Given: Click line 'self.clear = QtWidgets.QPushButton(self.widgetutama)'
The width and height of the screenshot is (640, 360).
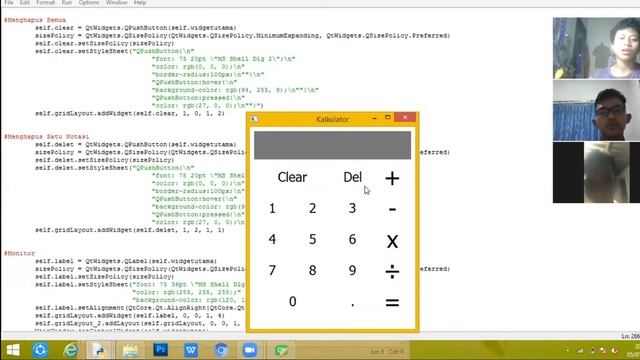Looking at the screenshot, I should pos(136,28).
